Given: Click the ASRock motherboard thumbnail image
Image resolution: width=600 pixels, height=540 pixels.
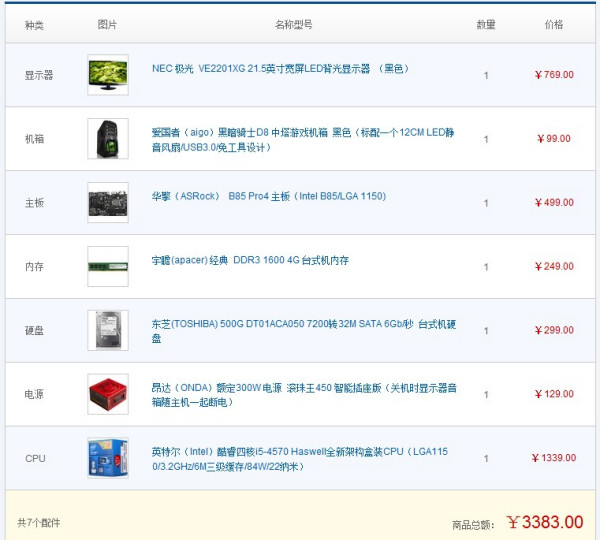Looking at the screenshot, I should point(108,202).
